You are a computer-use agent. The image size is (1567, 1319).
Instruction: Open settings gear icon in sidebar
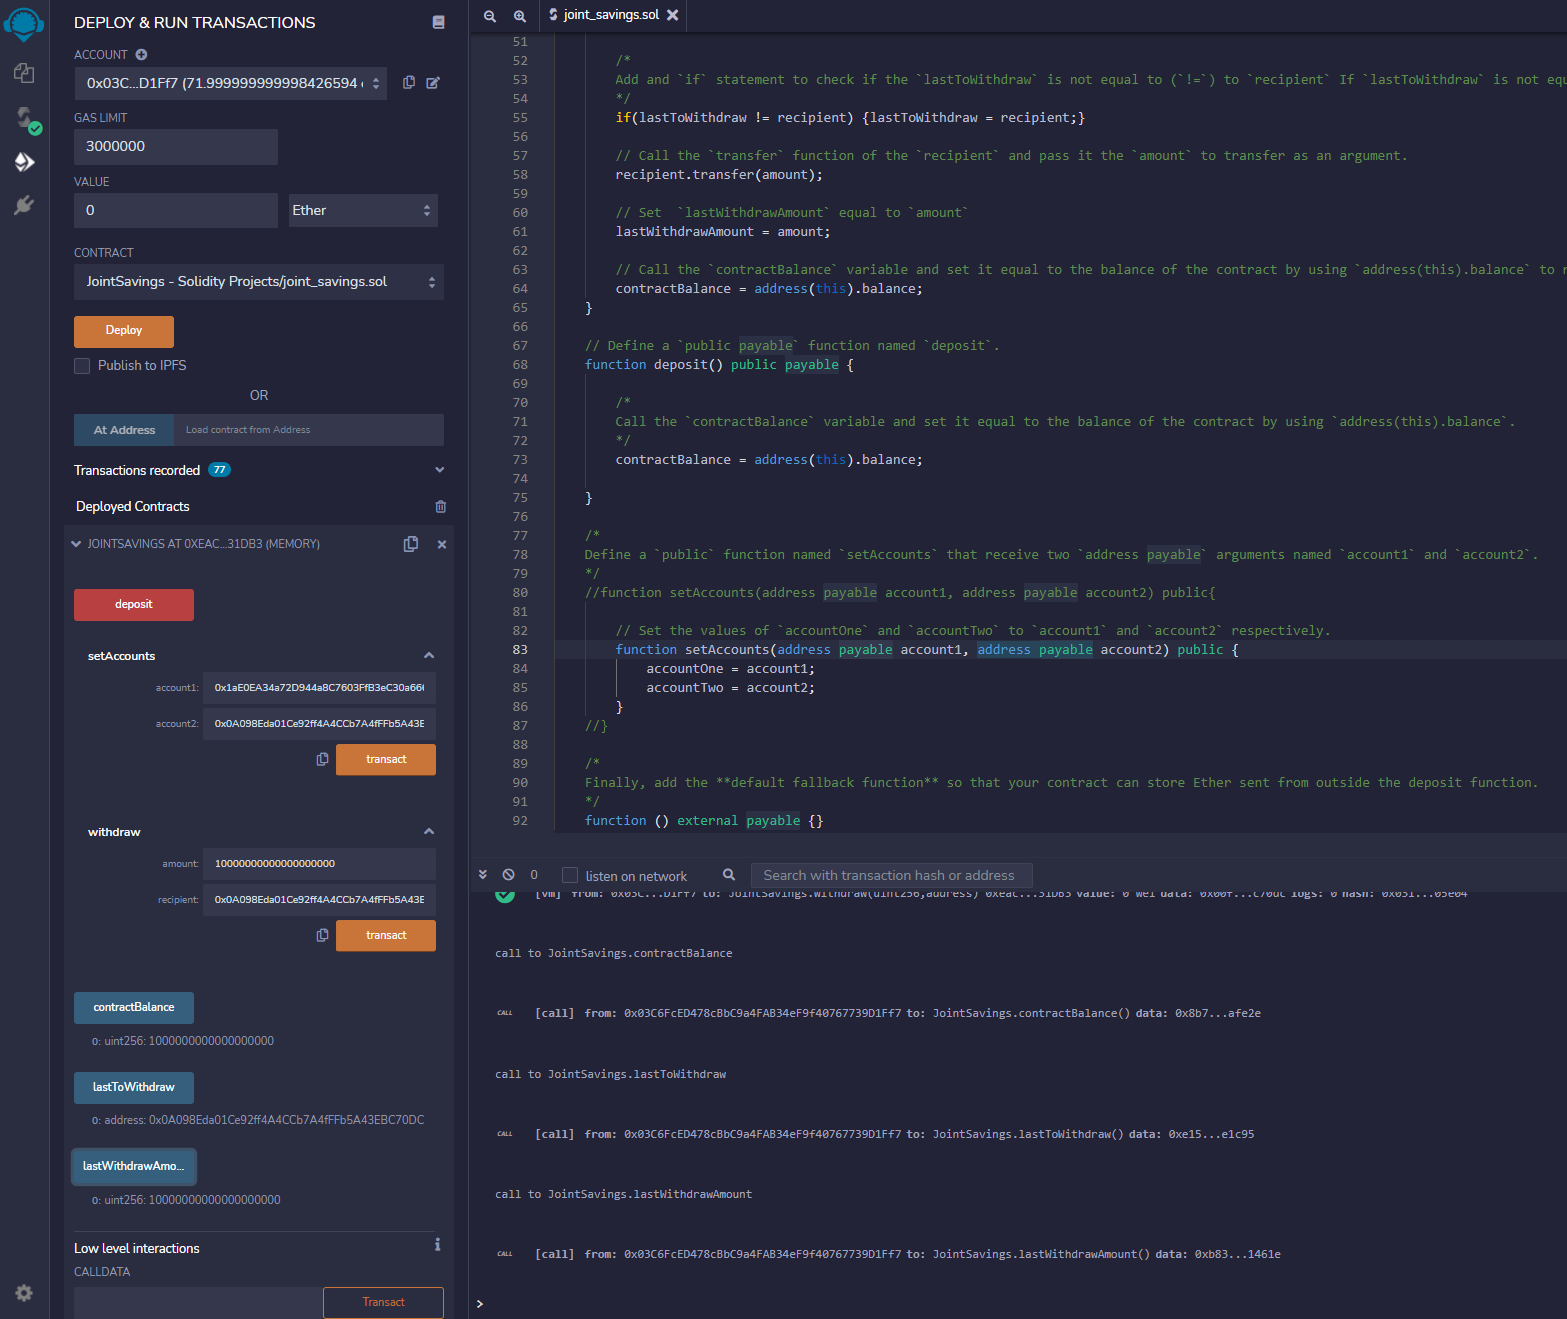[x=24, y=1293]
